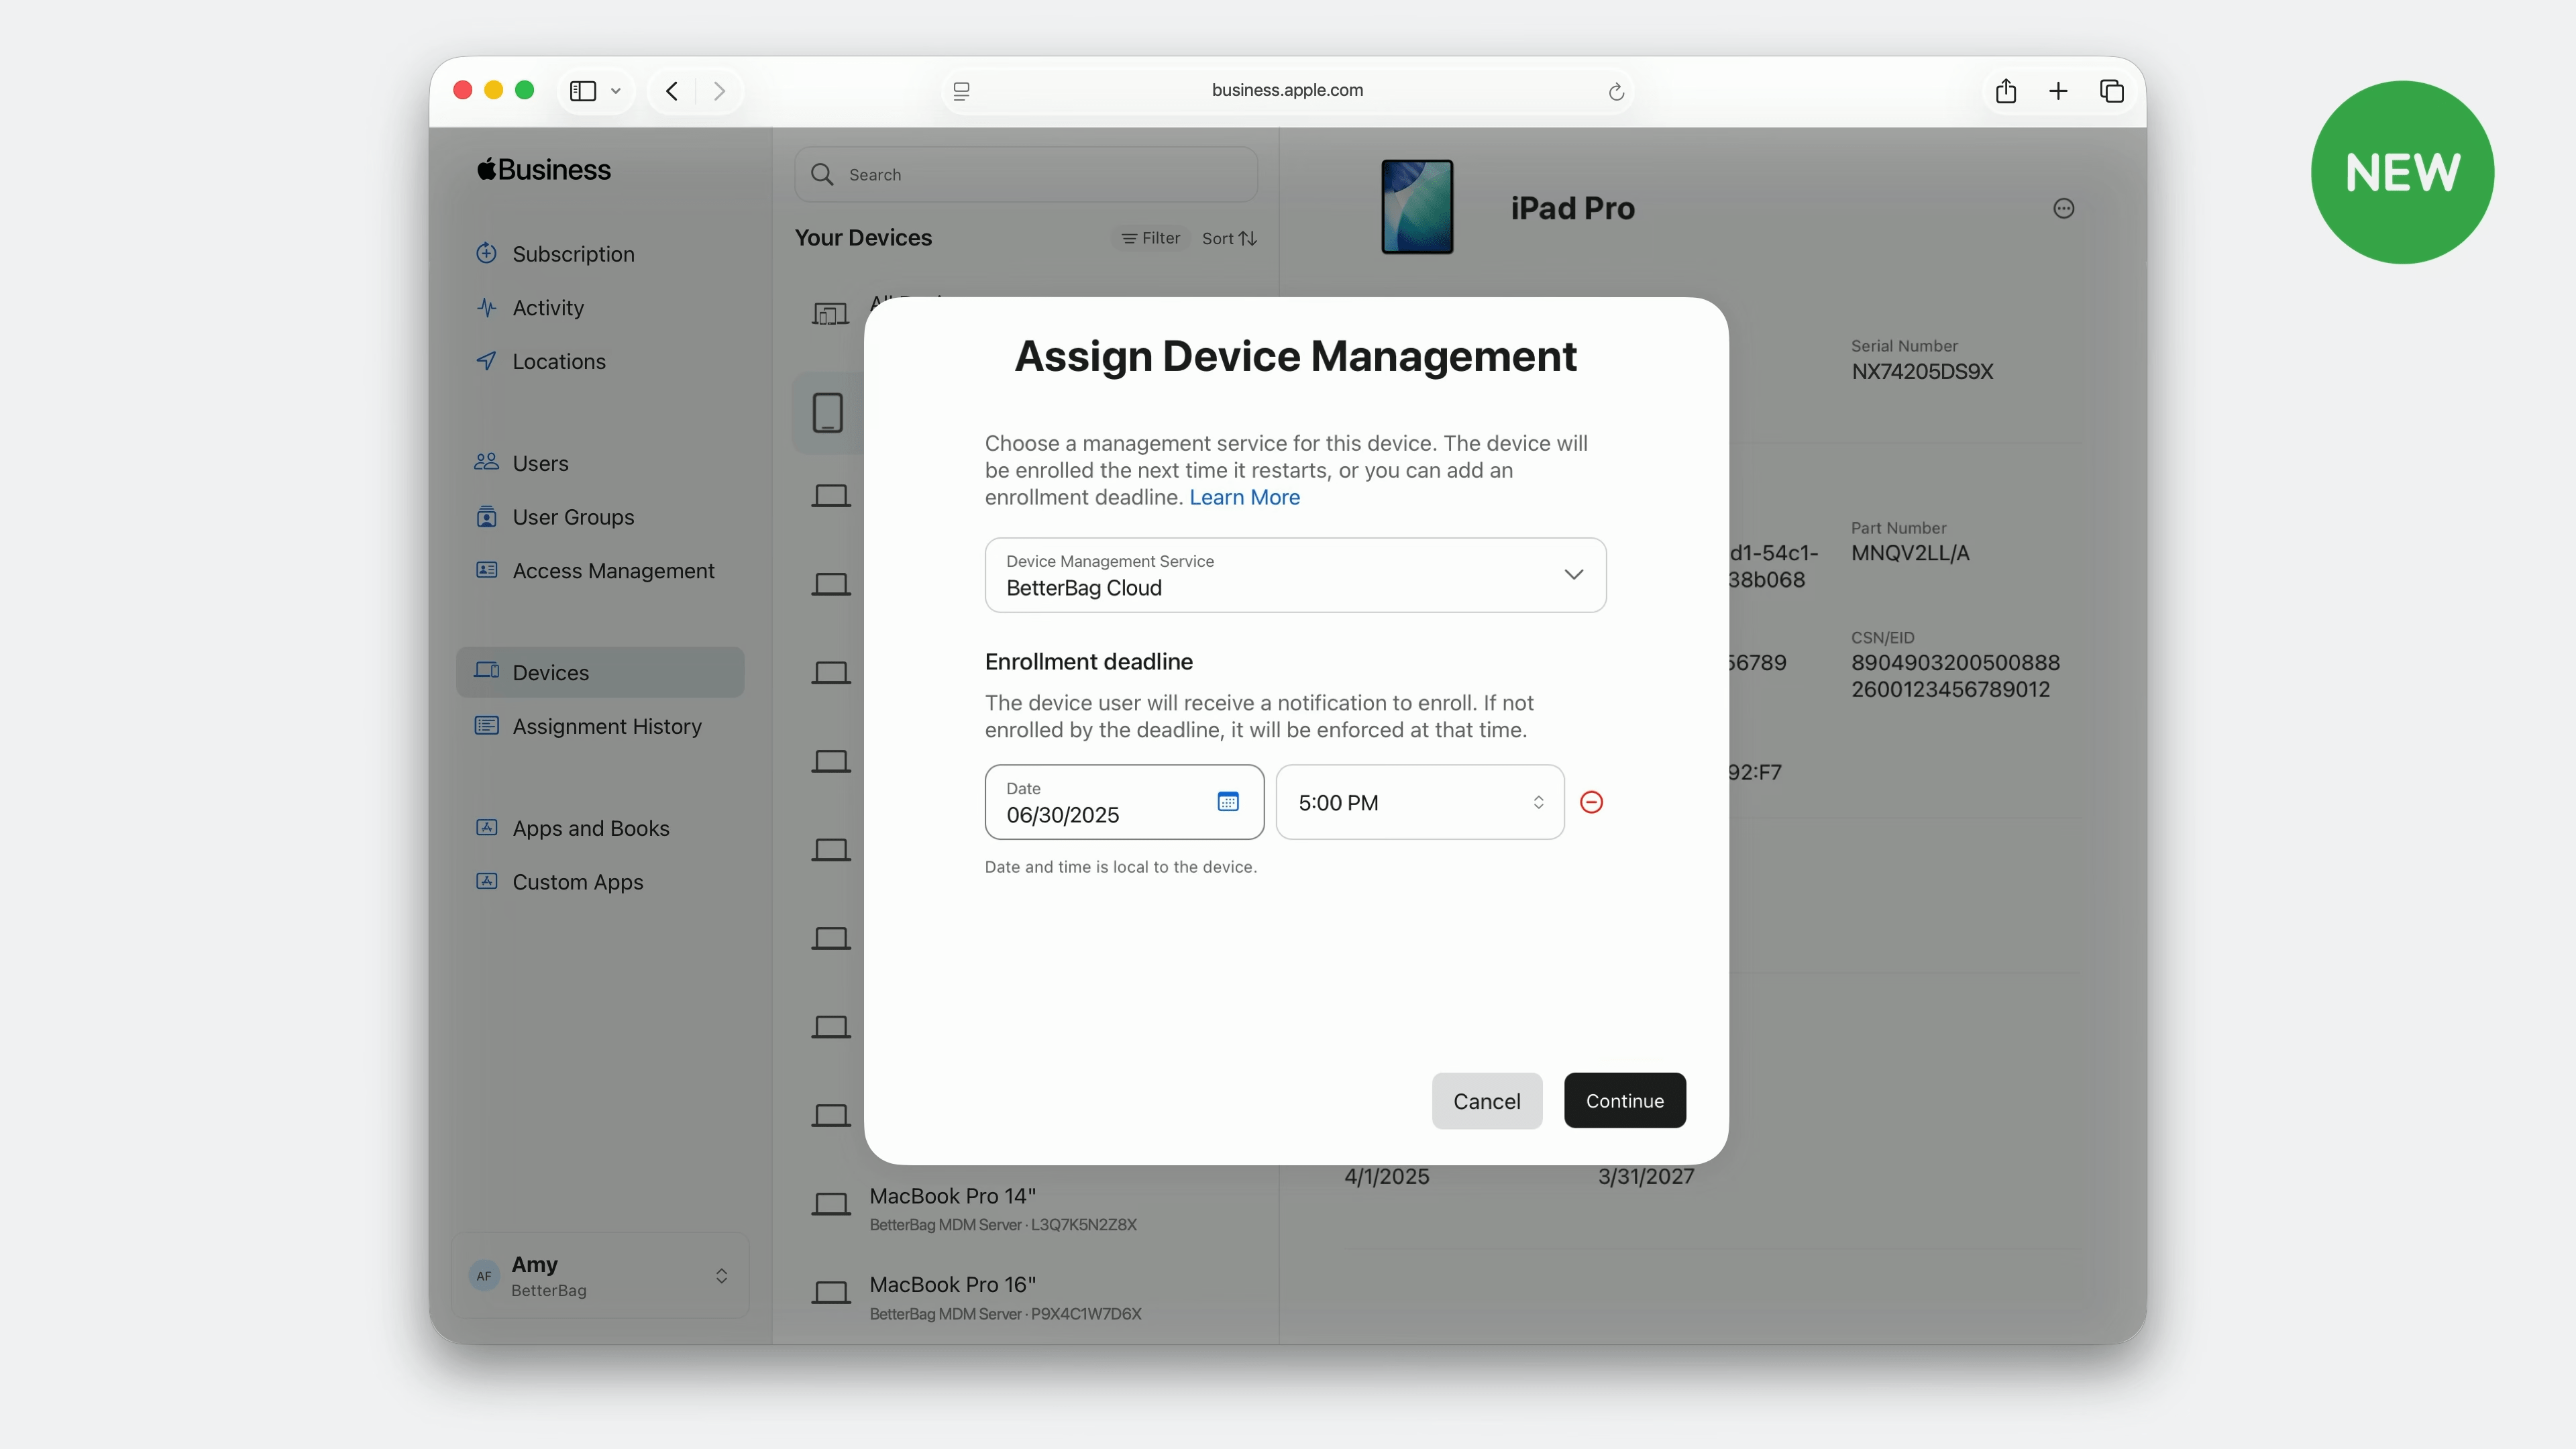Image resolution: width=2576 pixels, height=1449 pixels.
Task: Click the date 4/1/2025
Action: tap(1387, 1177)
